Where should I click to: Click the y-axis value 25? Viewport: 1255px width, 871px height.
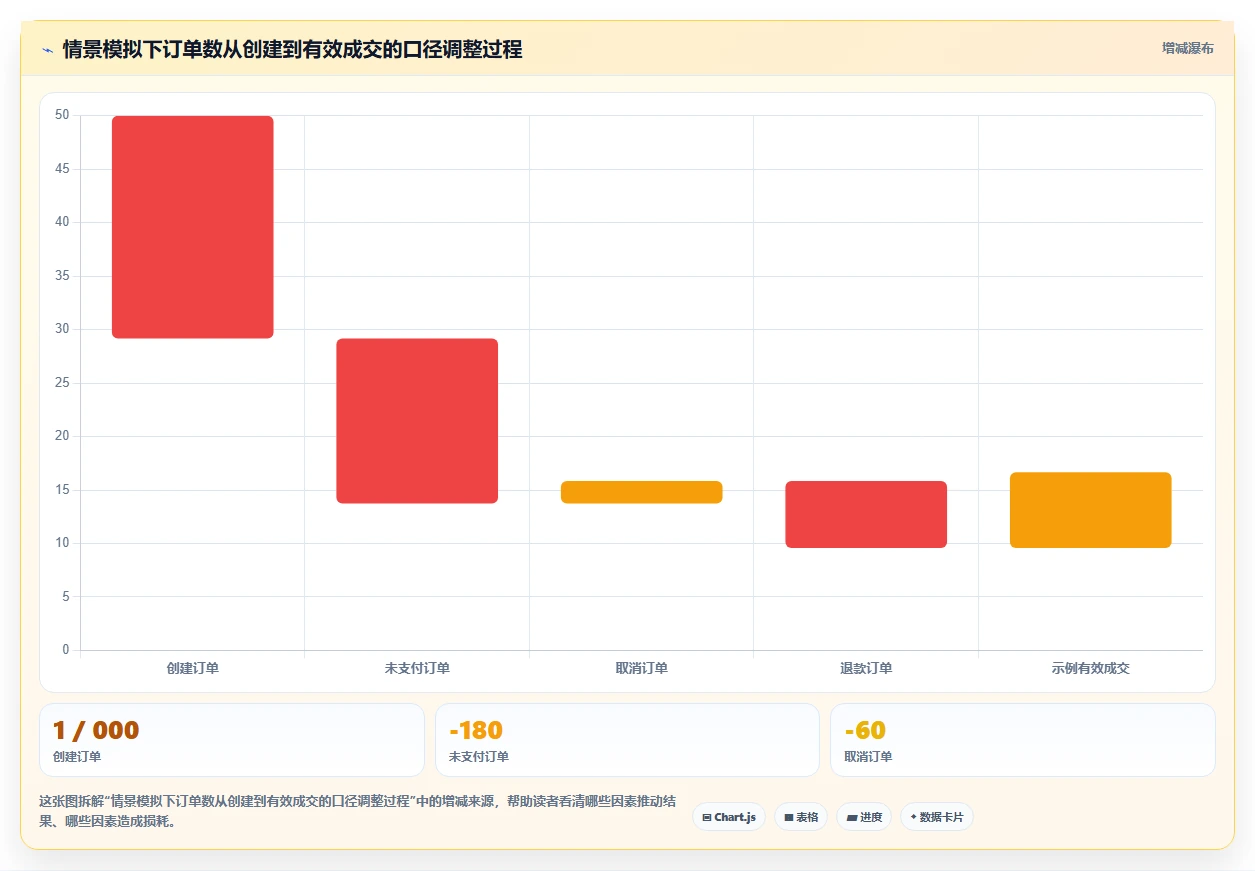pyautogui.click(x=62, y=383)
